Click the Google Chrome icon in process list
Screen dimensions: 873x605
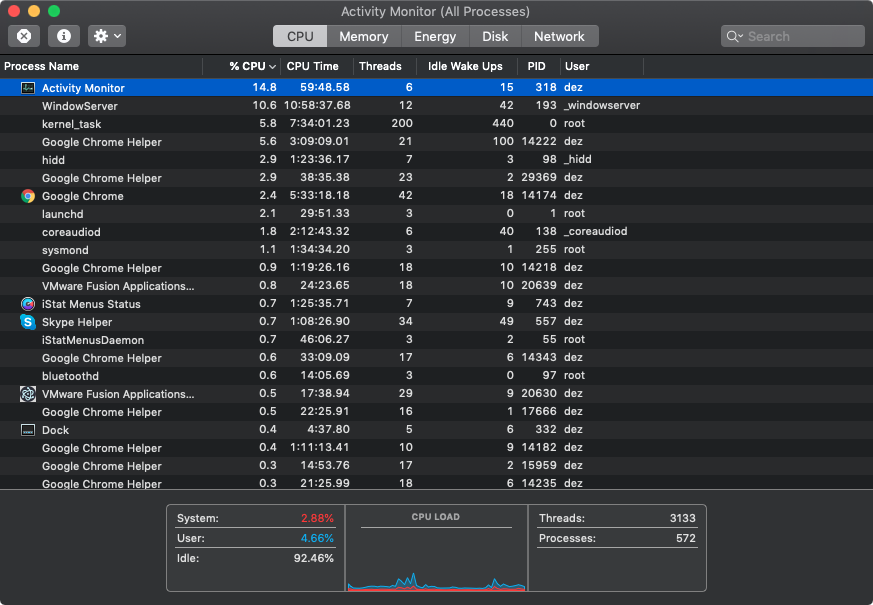(28, 196)
